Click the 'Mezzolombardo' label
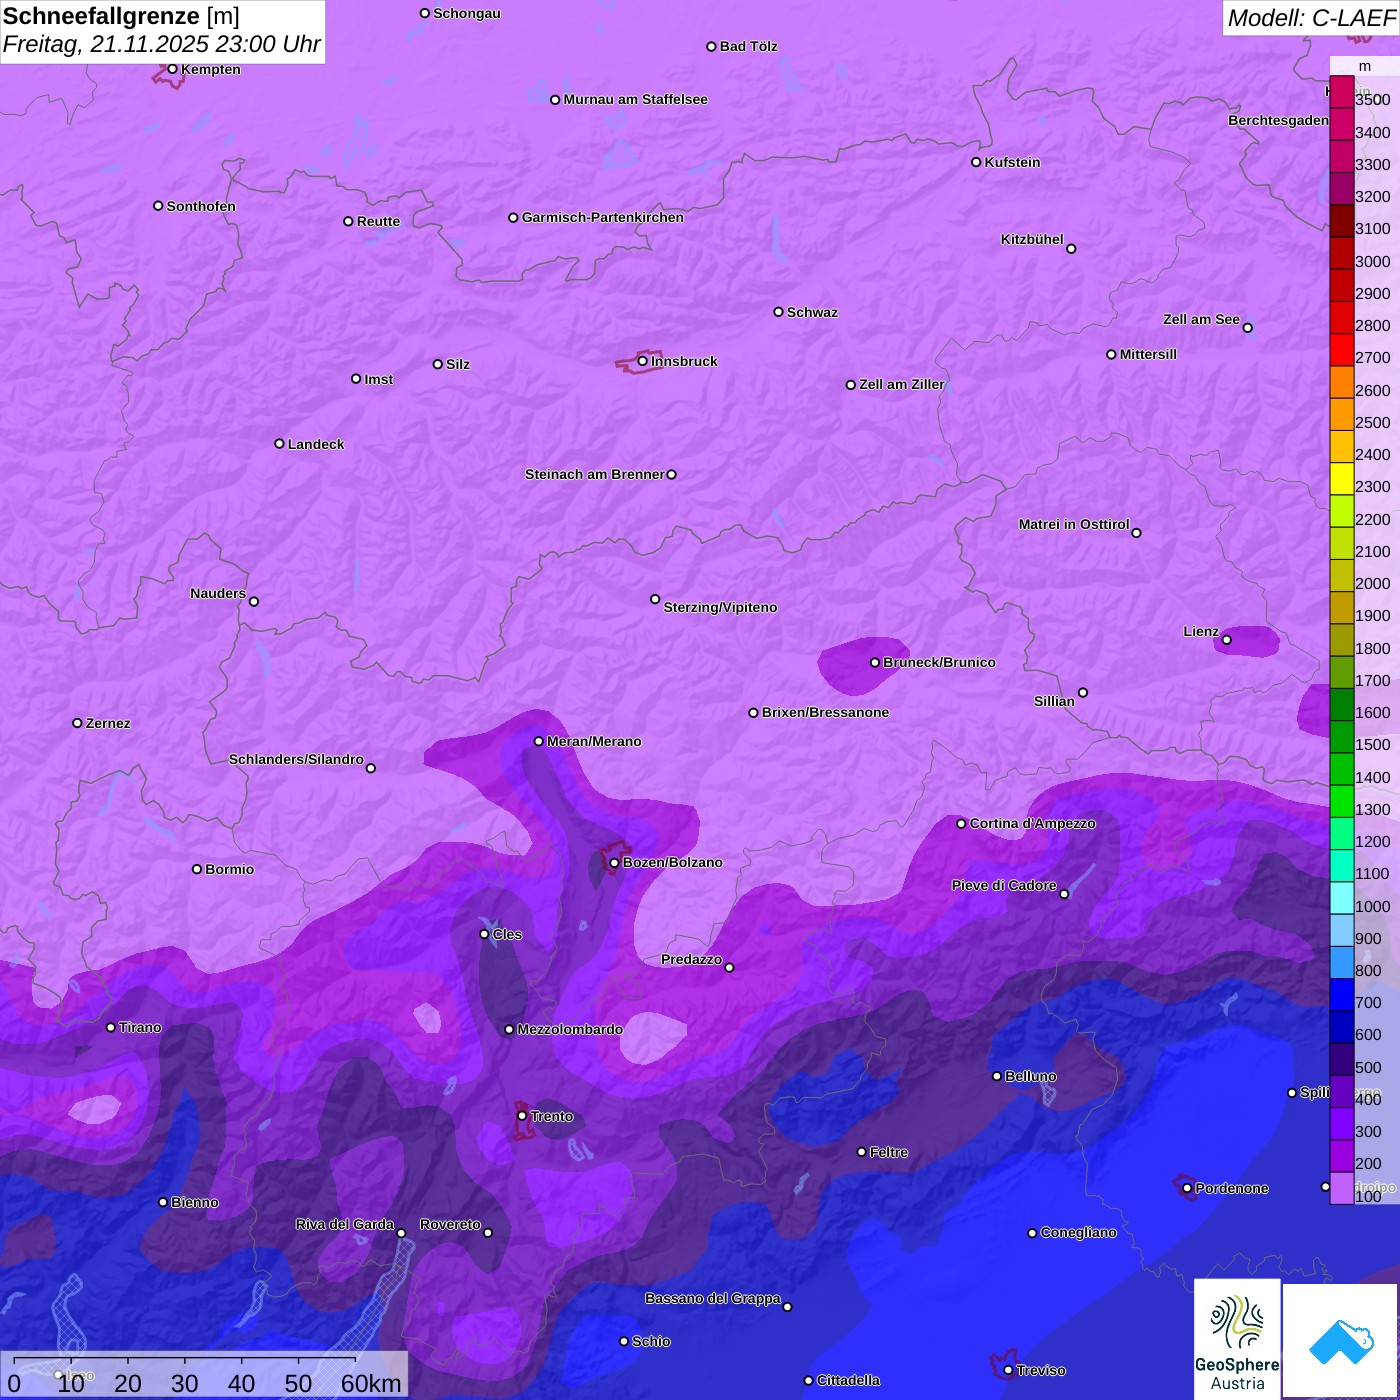Viewport: 1400px width, 1400px height. pyautogui.click(x=570, y=1029)
